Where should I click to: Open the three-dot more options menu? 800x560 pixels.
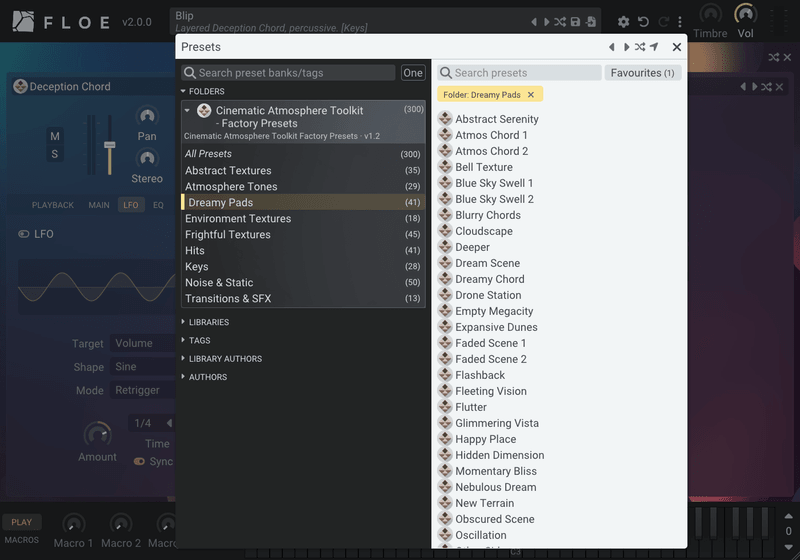(x=680, y=22)
